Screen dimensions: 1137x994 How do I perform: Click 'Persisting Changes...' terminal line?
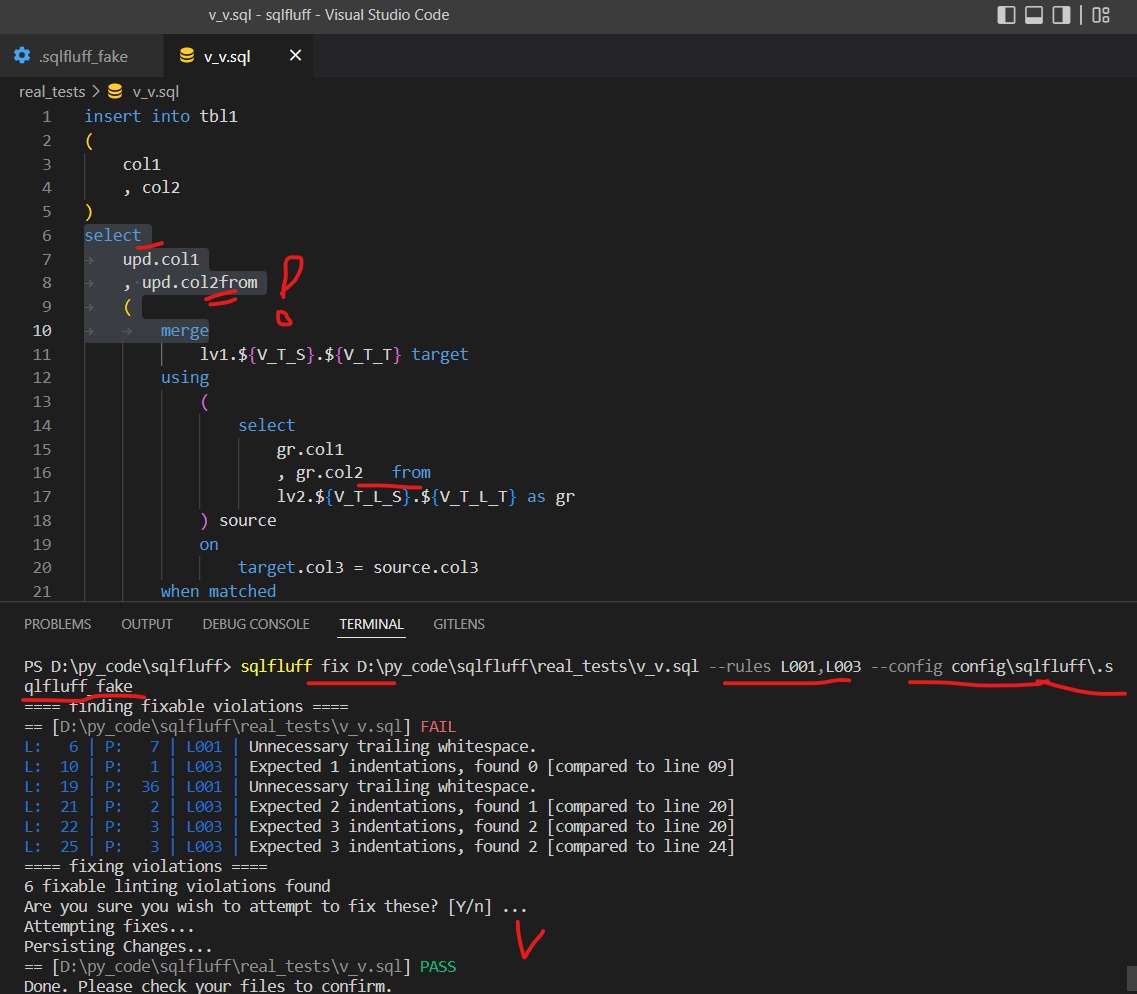[118, 947]
